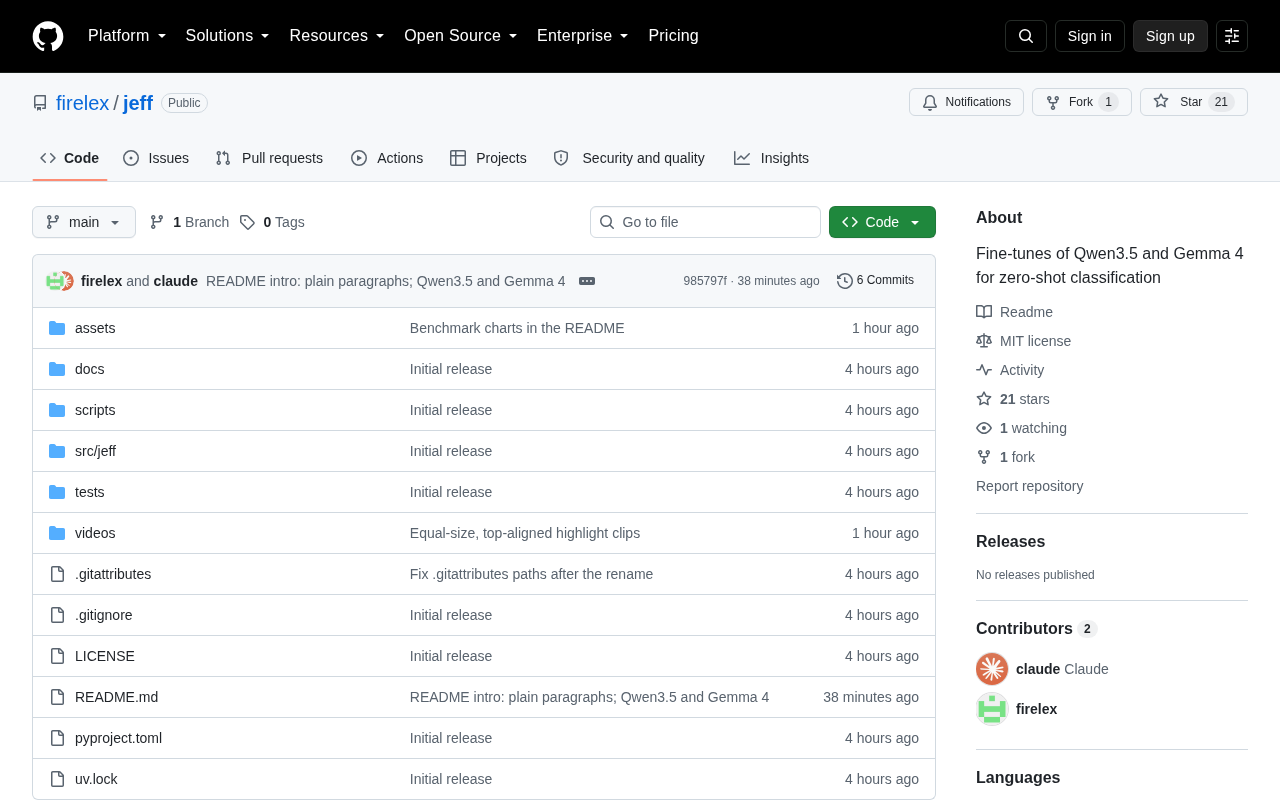Click the GitHub logo icon
The height and width of the screenshot is (800, 1280).
click(x=48, y=36)
